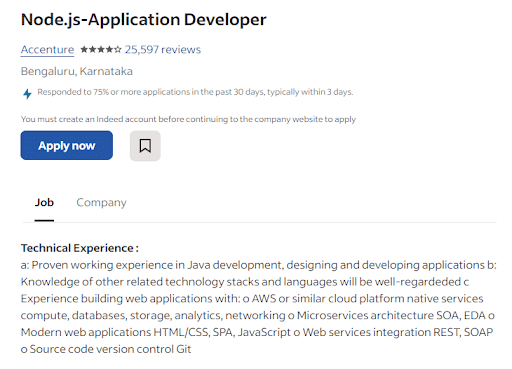Screen dimensions: 512x369
Task: Click the 'Modern web applications HTML/CSS' line
Action: (257, 332)
